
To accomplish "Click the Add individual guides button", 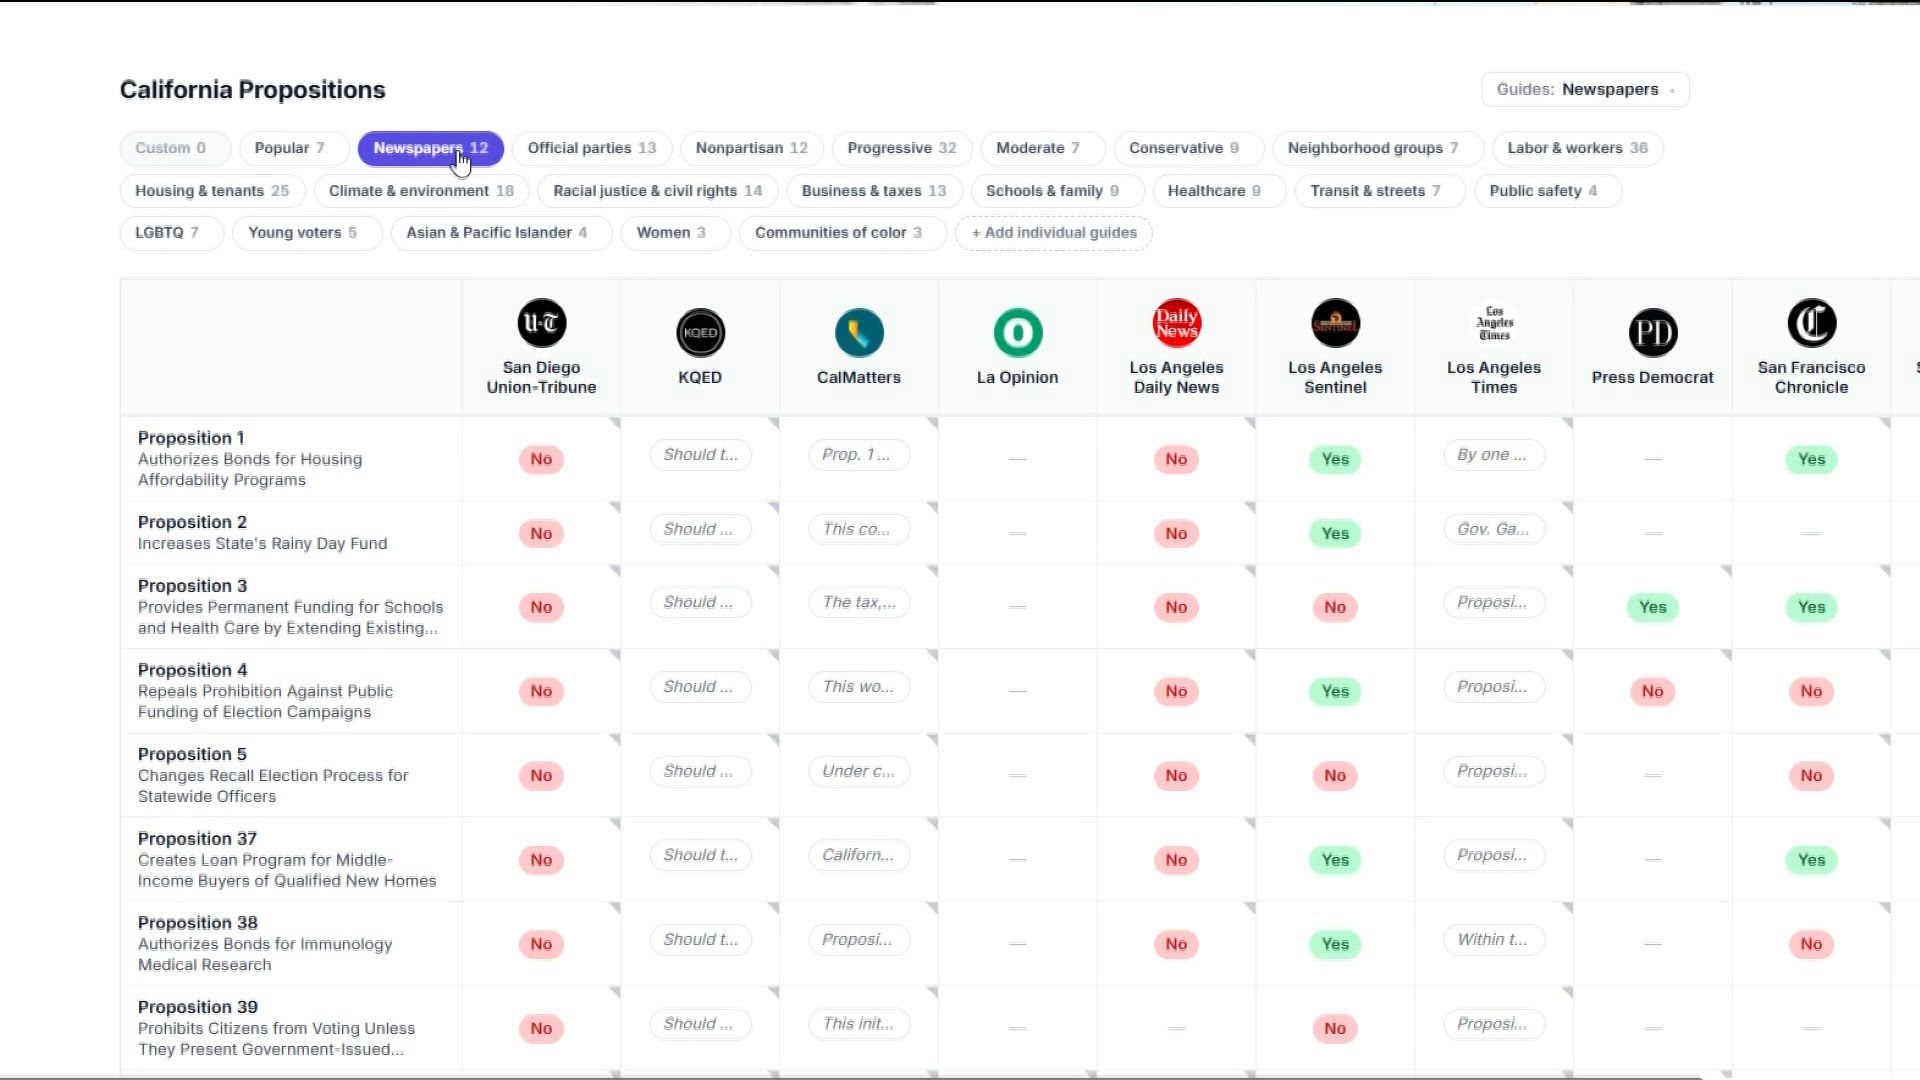I will pyautogui.click(x=1054, y=233).
